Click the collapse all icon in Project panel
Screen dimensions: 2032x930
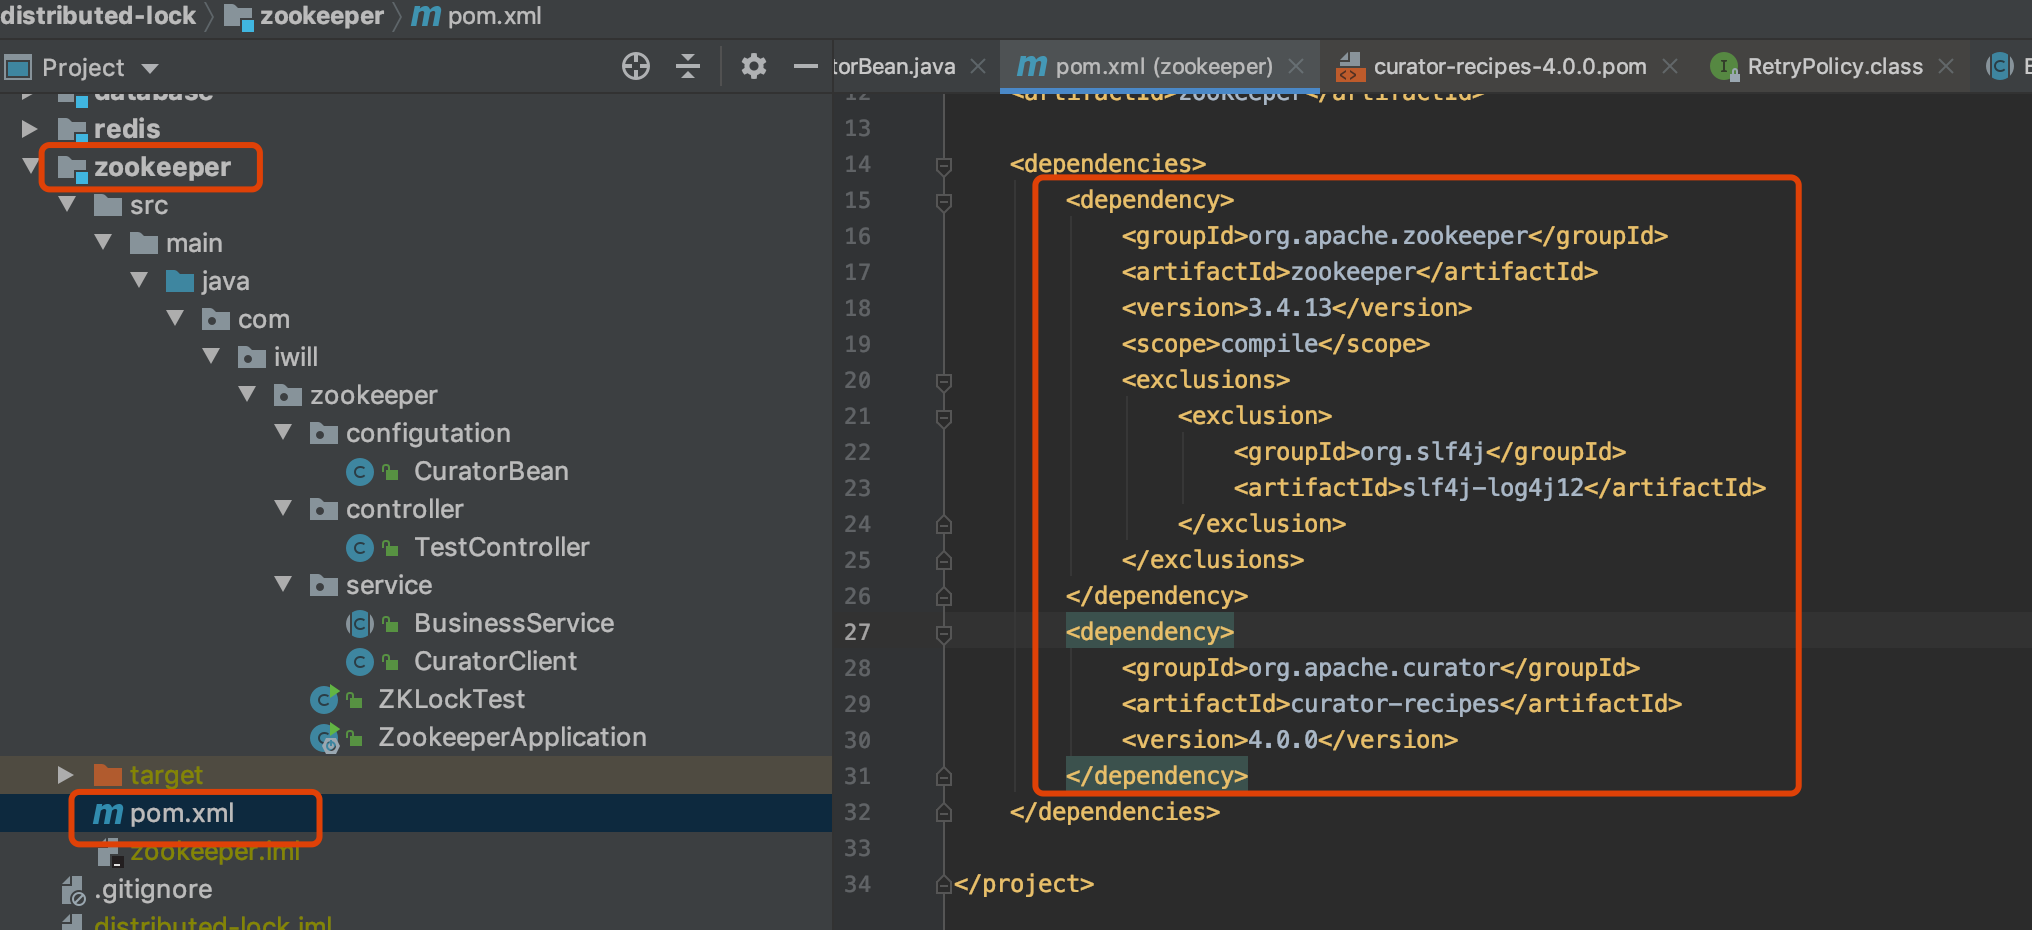[688, 67]
